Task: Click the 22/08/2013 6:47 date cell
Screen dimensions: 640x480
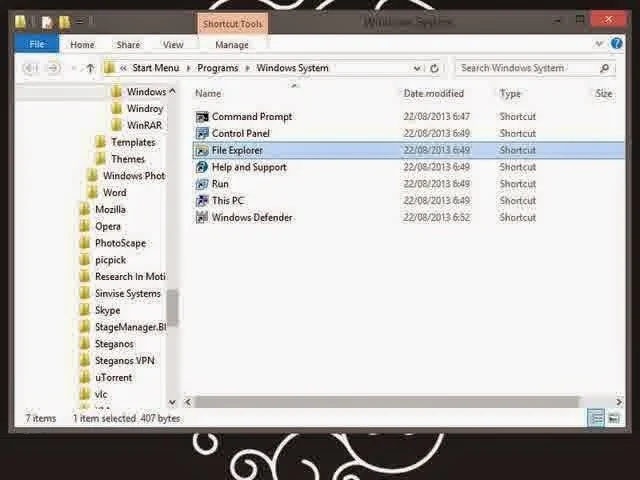Action: pyautogui.click(x=437, y=117)
